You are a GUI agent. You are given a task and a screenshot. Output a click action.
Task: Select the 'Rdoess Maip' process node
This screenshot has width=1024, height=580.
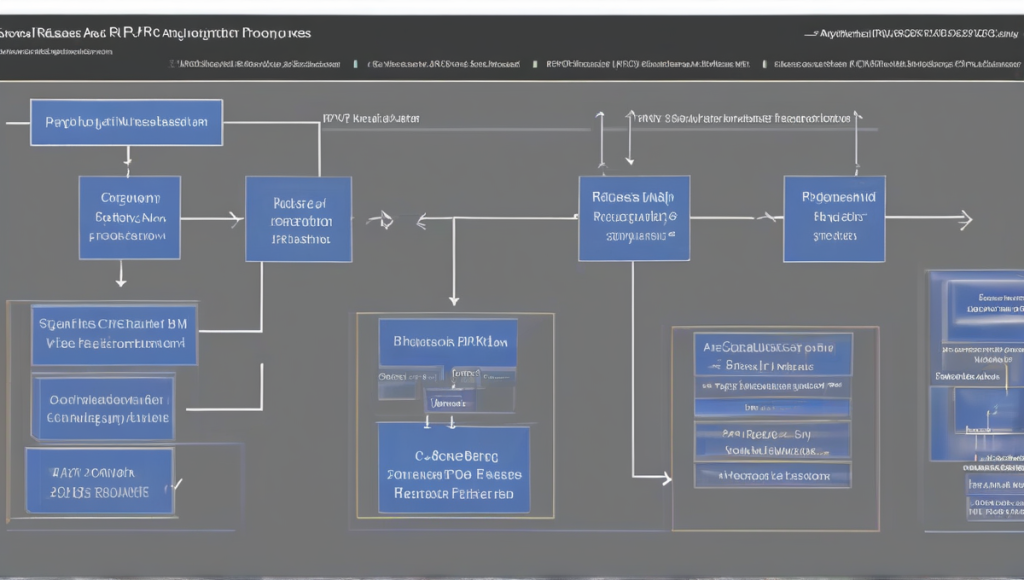tap(633, 219)
